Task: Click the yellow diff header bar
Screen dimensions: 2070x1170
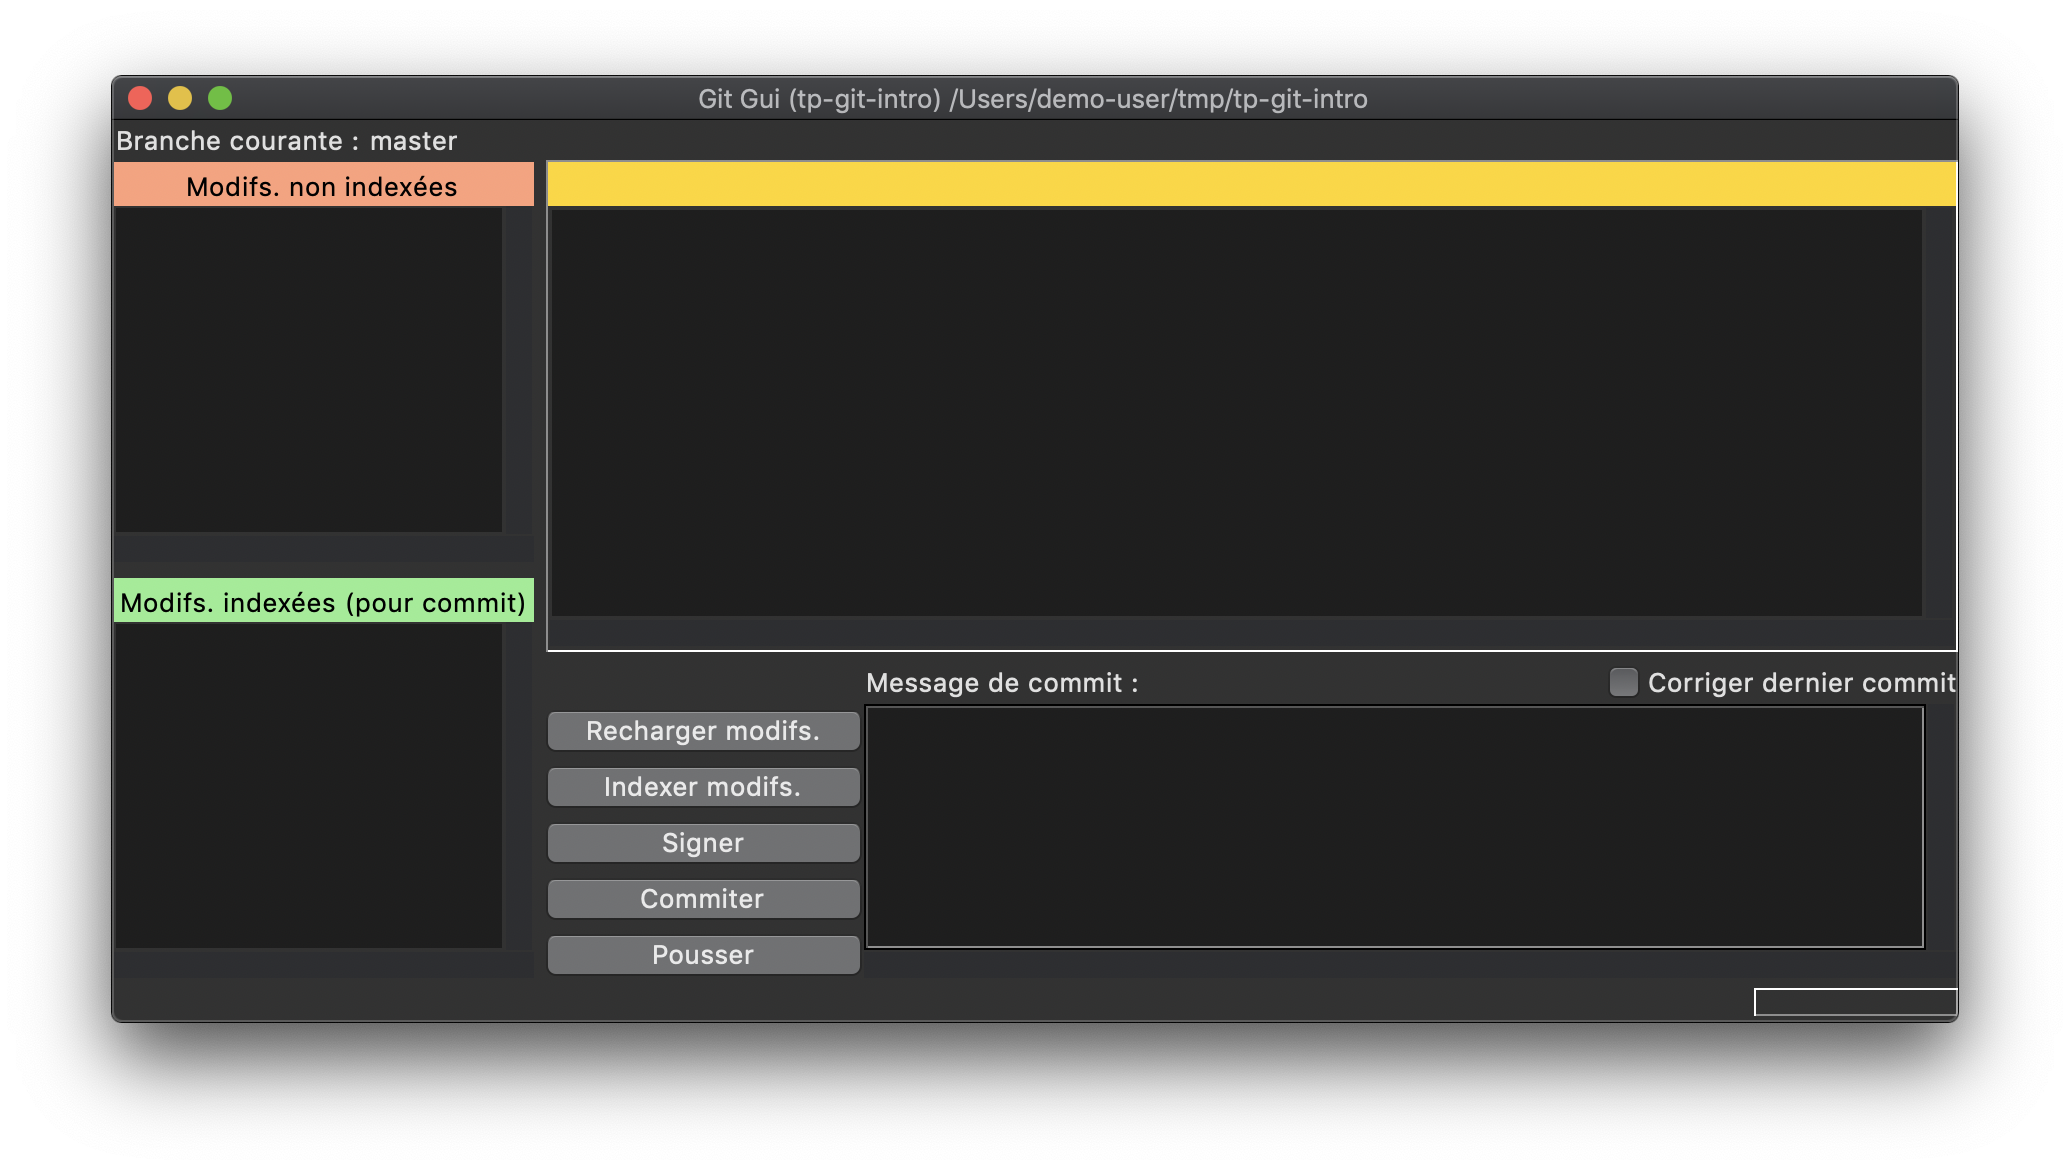Action: (1250, 185)
